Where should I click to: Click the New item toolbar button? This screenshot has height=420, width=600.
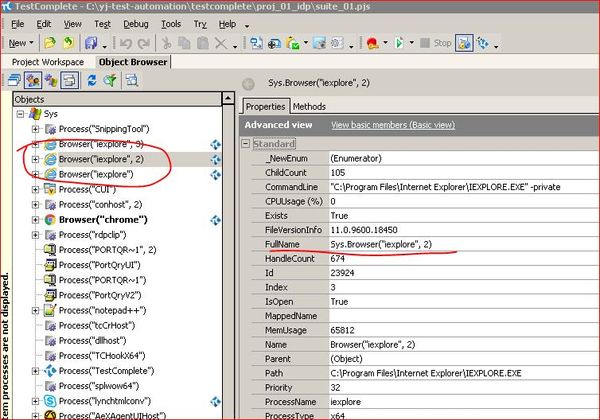coord(18,43)
